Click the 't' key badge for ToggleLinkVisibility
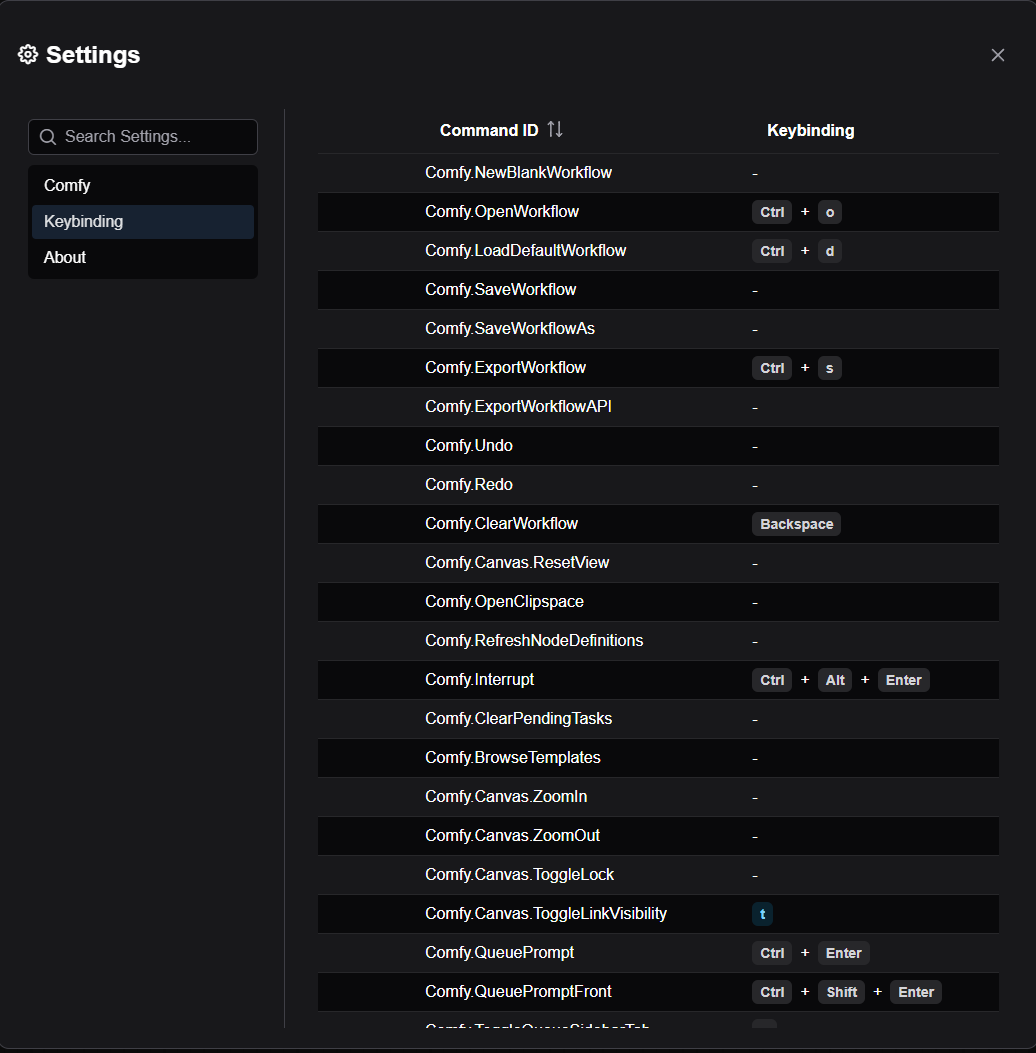The width and height of the screenshot is (1036, 1053). (x=763, y=913)
